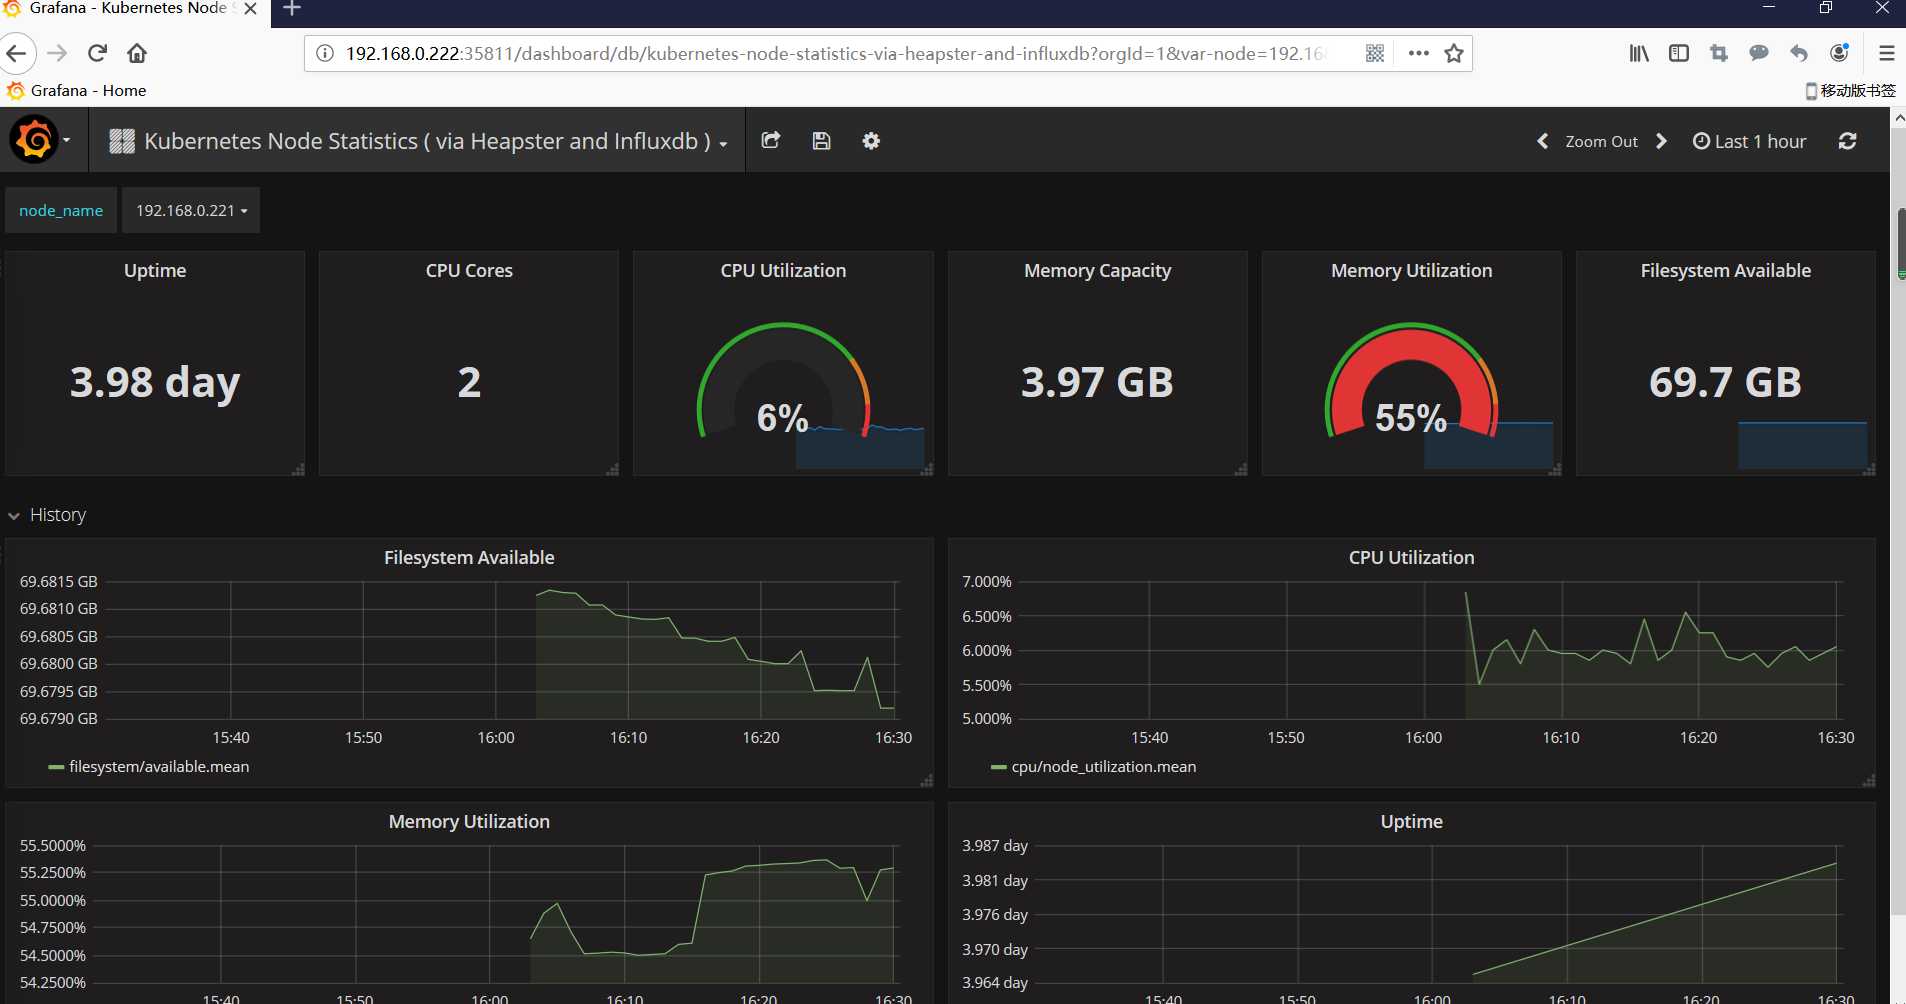Toggle the filesystem/available.mean legend series
Image resolution: width=1906 pixels, height=1004 pixels.
point(149,767)
